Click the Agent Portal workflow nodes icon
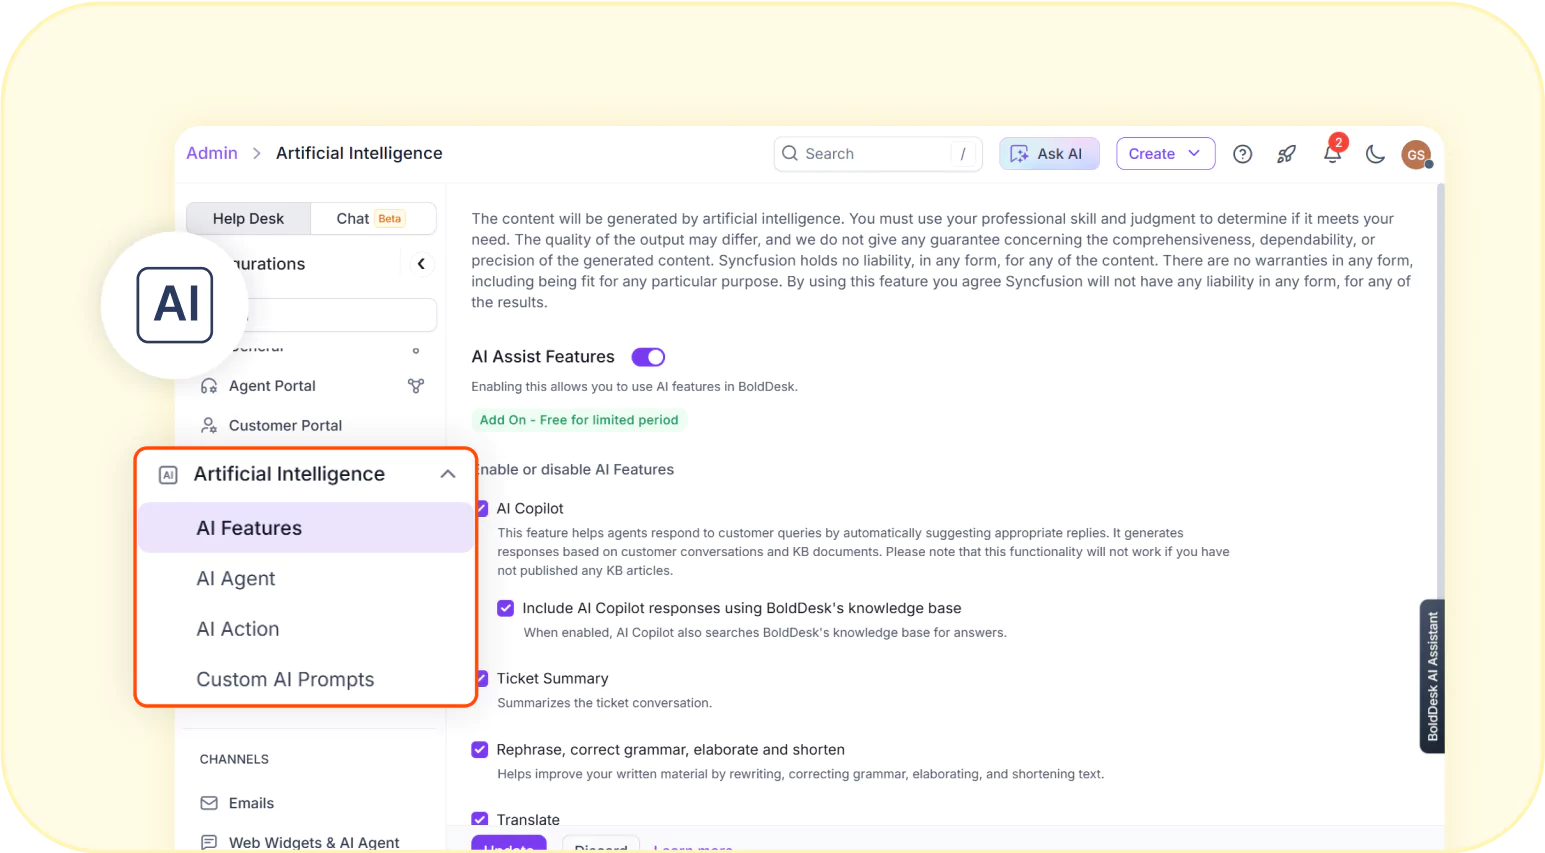This screenshot has width=1545, height=853. [x=416, y=386]
